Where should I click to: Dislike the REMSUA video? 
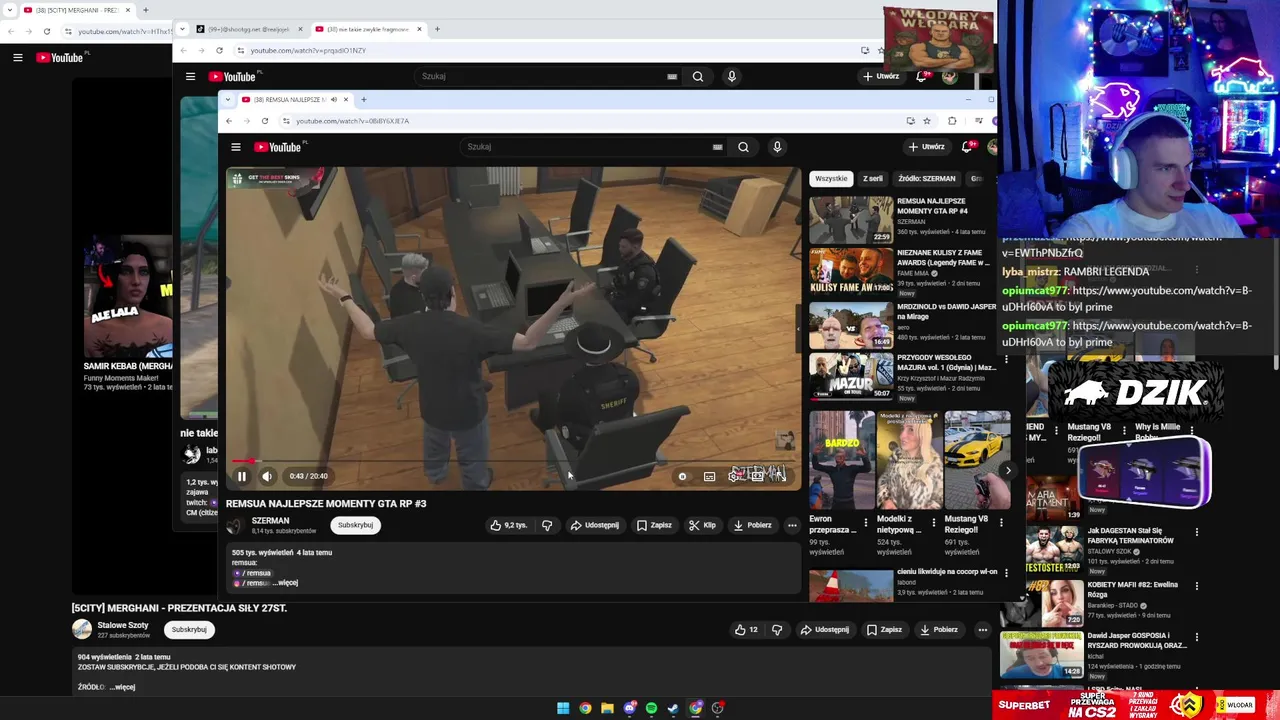547,525
